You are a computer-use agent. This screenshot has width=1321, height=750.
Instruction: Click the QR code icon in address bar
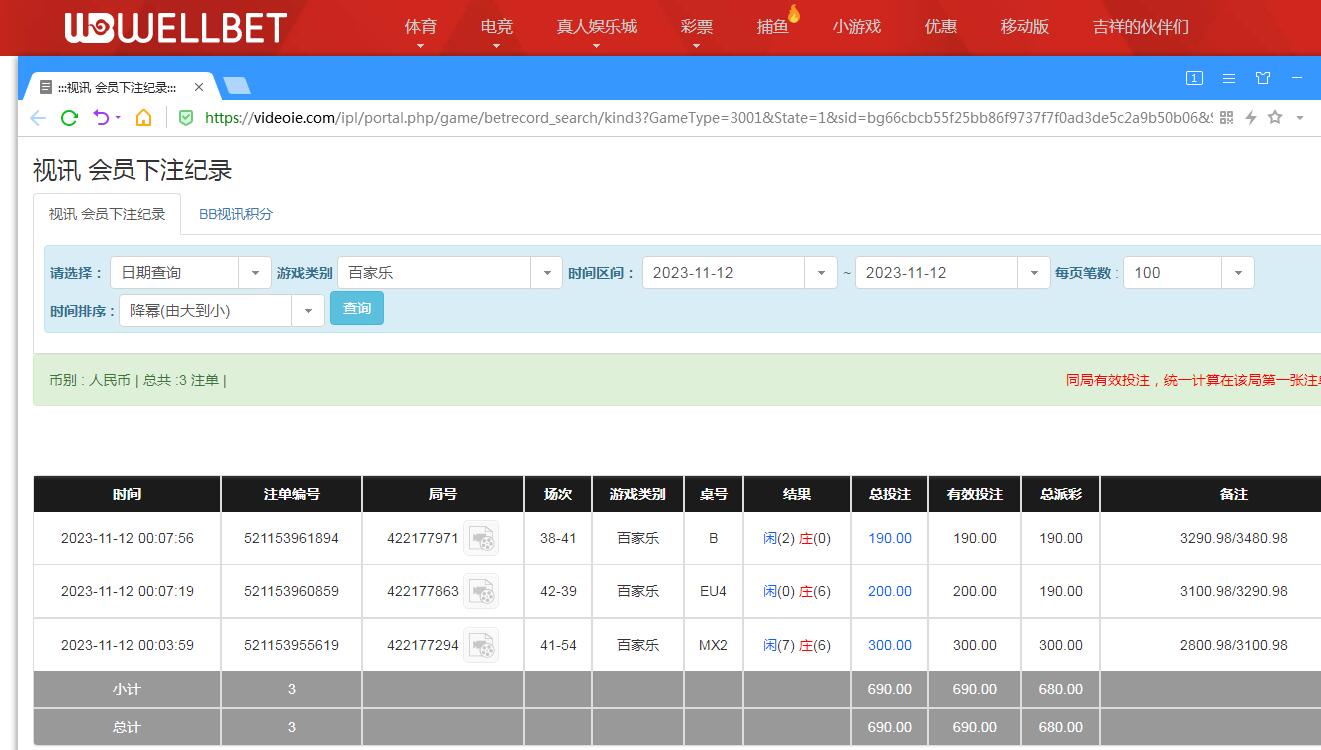[x=1227, y=118]
